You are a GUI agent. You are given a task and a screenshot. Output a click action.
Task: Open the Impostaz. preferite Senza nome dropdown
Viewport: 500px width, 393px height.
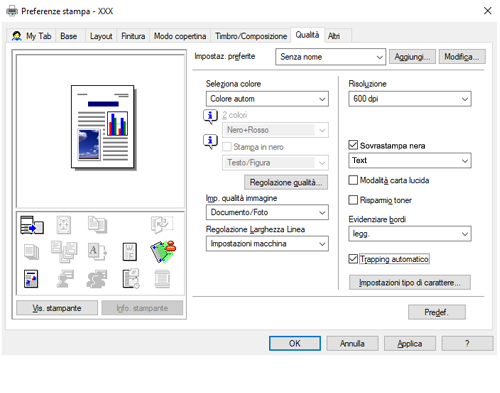click(x=331, y=57)
